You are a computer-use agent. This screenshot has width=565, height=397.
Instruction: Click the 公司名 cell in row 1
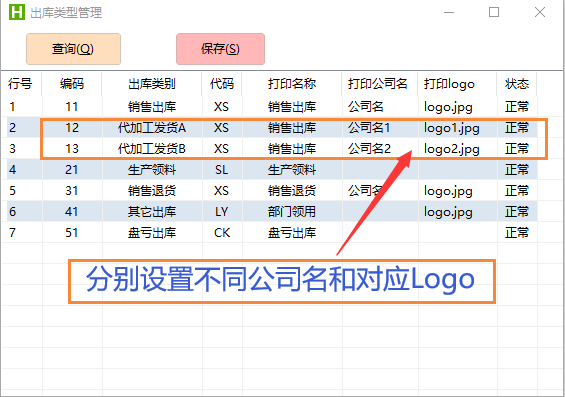click(380, 107)
